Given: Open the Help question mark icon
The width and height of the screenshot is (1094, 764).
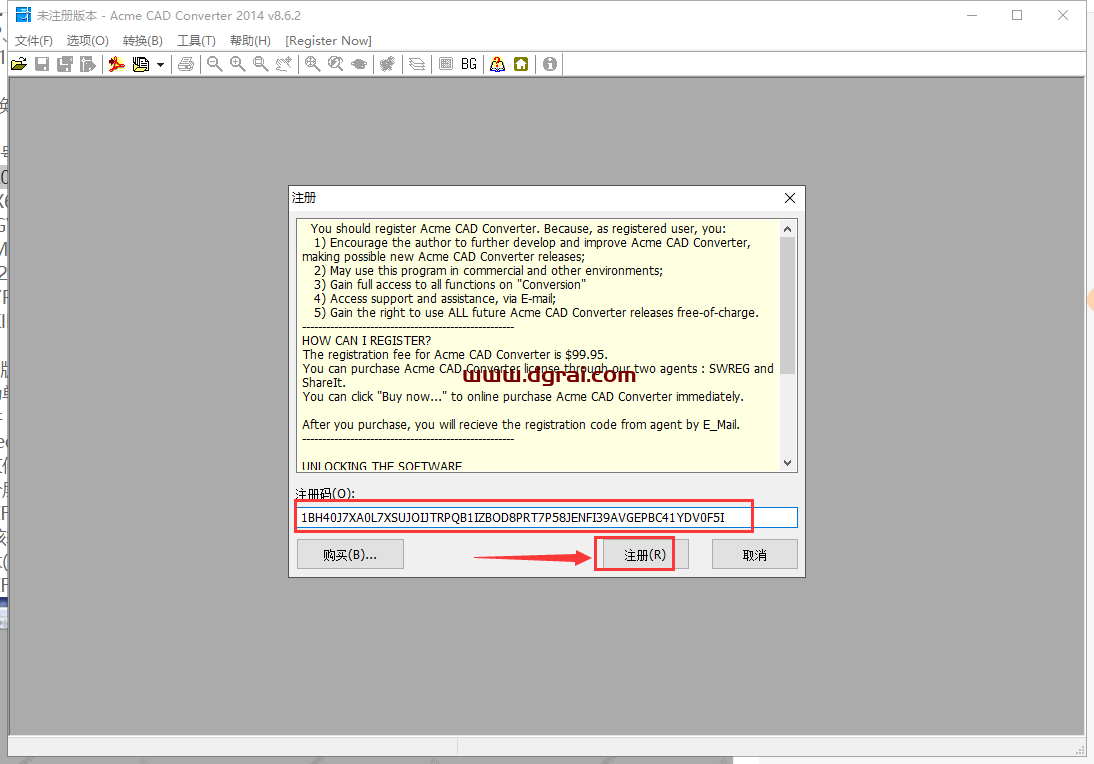Looking at the screenshot, I should [497, 64].
